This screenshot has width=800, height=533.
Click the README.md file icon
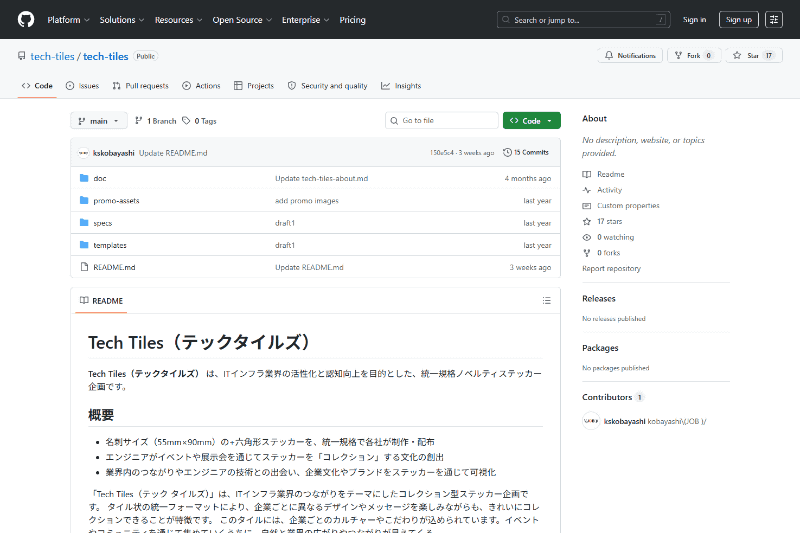point(84,267)
